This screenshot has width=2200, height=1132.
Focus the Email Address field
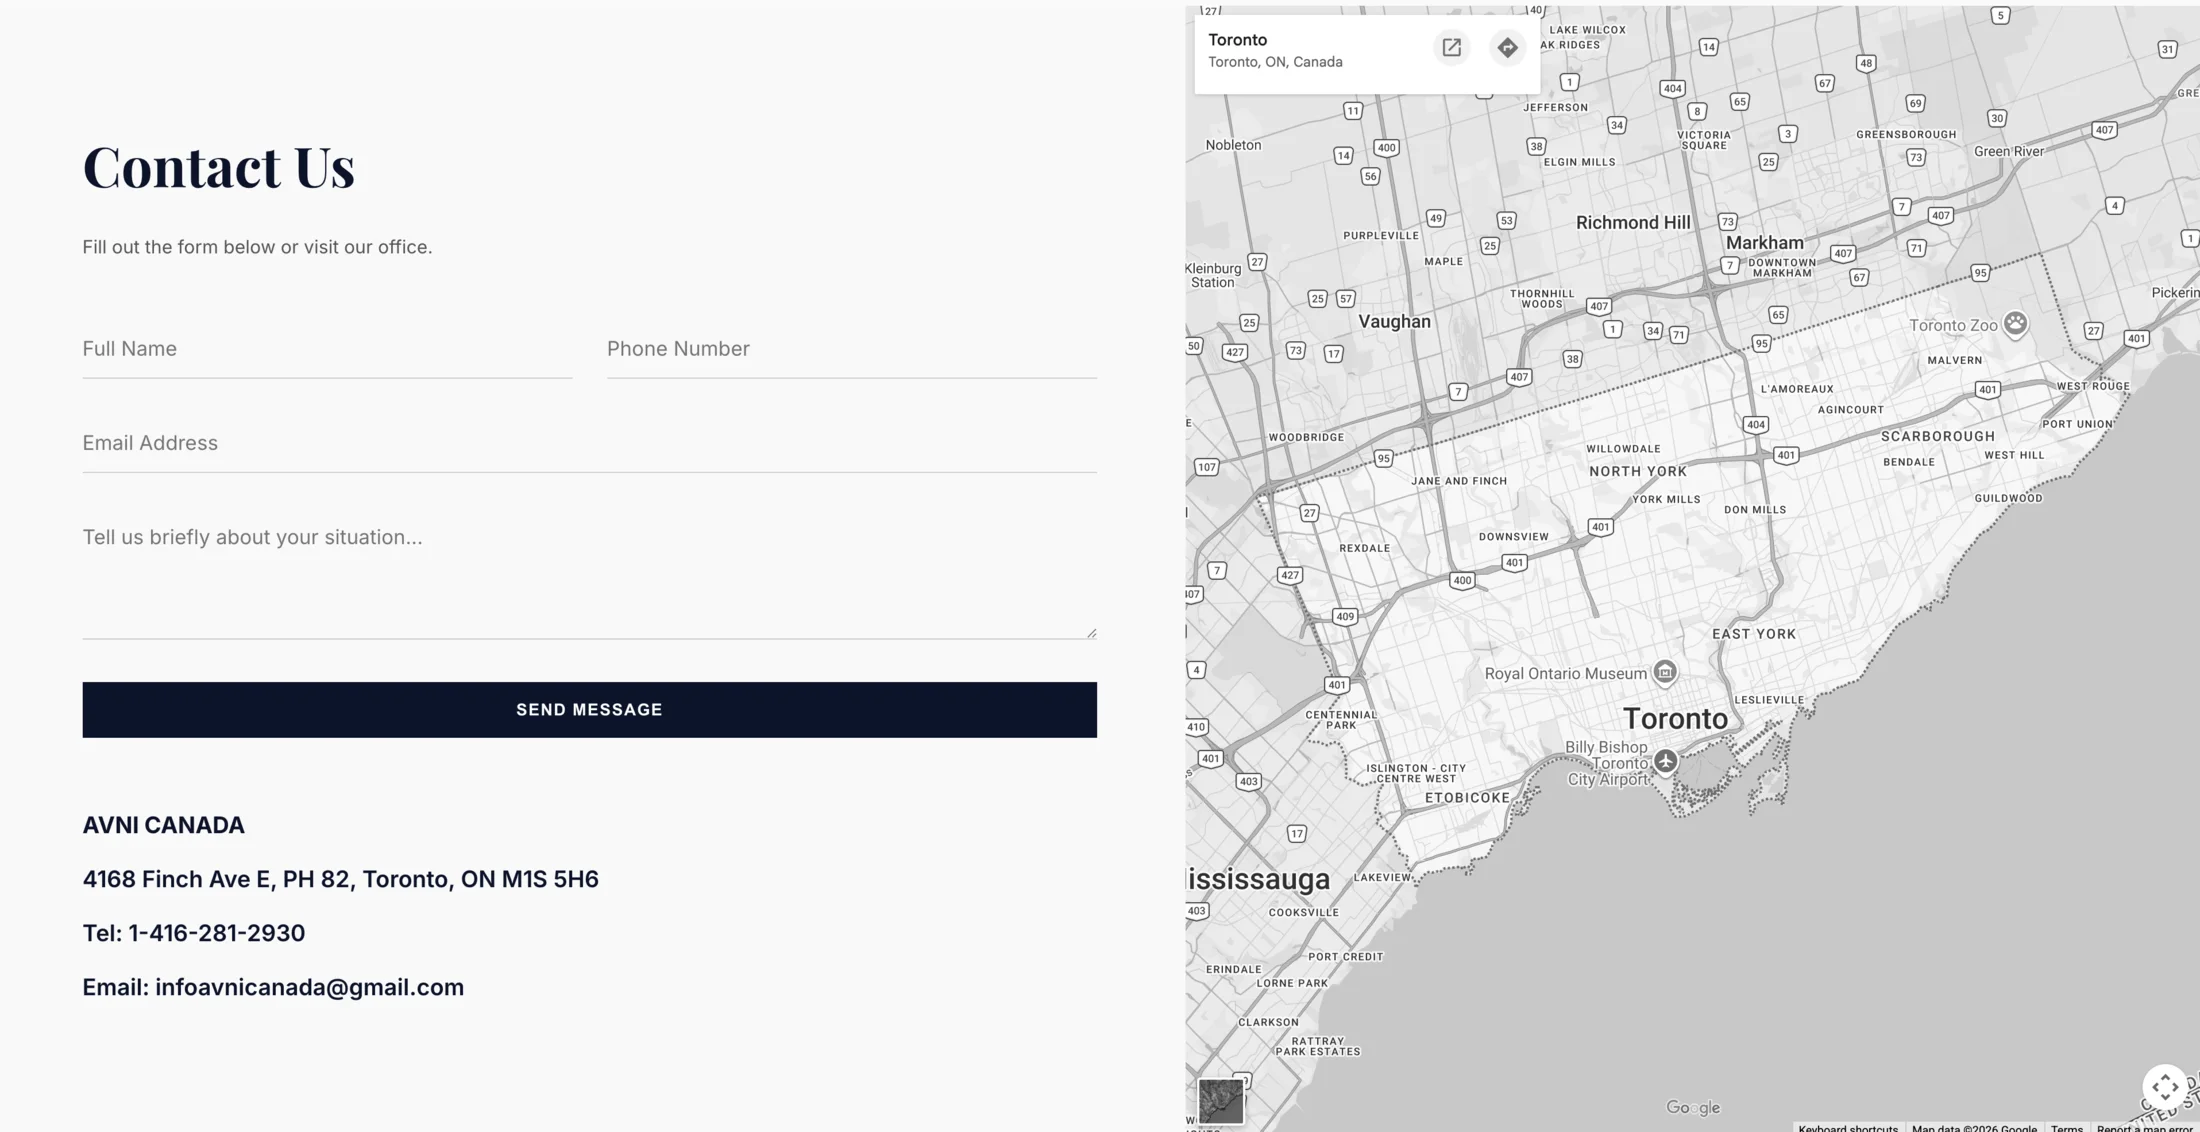click(590, 443)
